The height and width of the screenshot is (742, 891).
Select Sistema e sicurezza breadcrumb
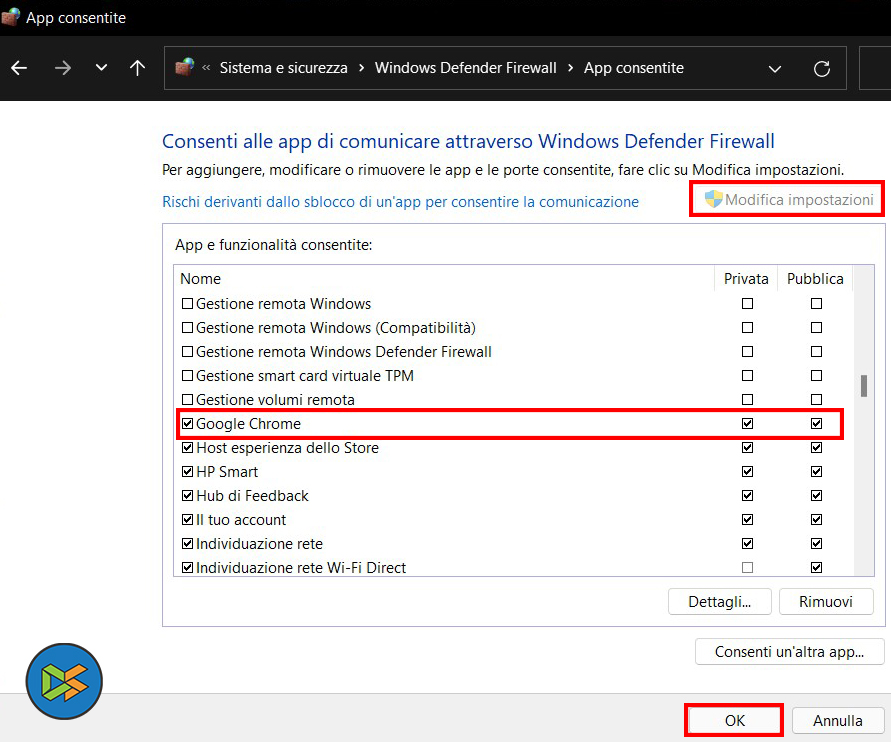[283, 68]
